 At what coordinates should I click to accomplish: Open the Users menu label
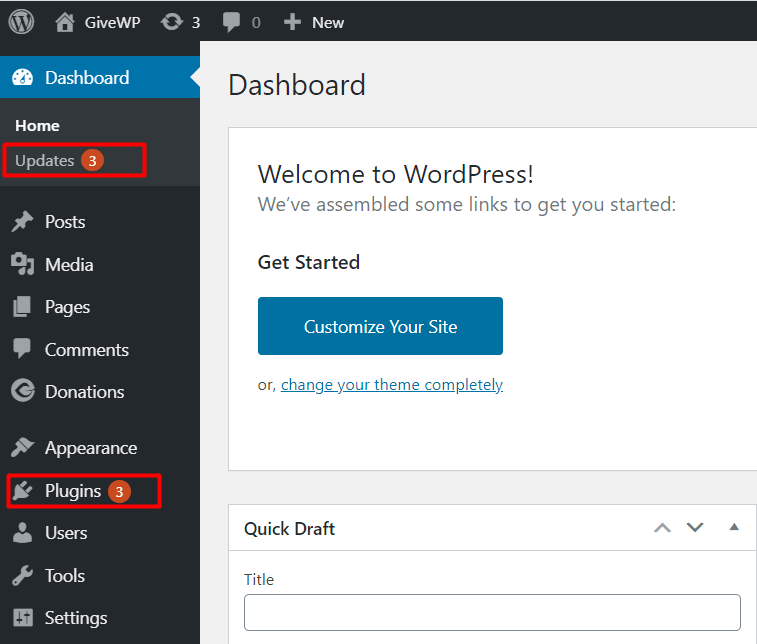tap(66, 533)
